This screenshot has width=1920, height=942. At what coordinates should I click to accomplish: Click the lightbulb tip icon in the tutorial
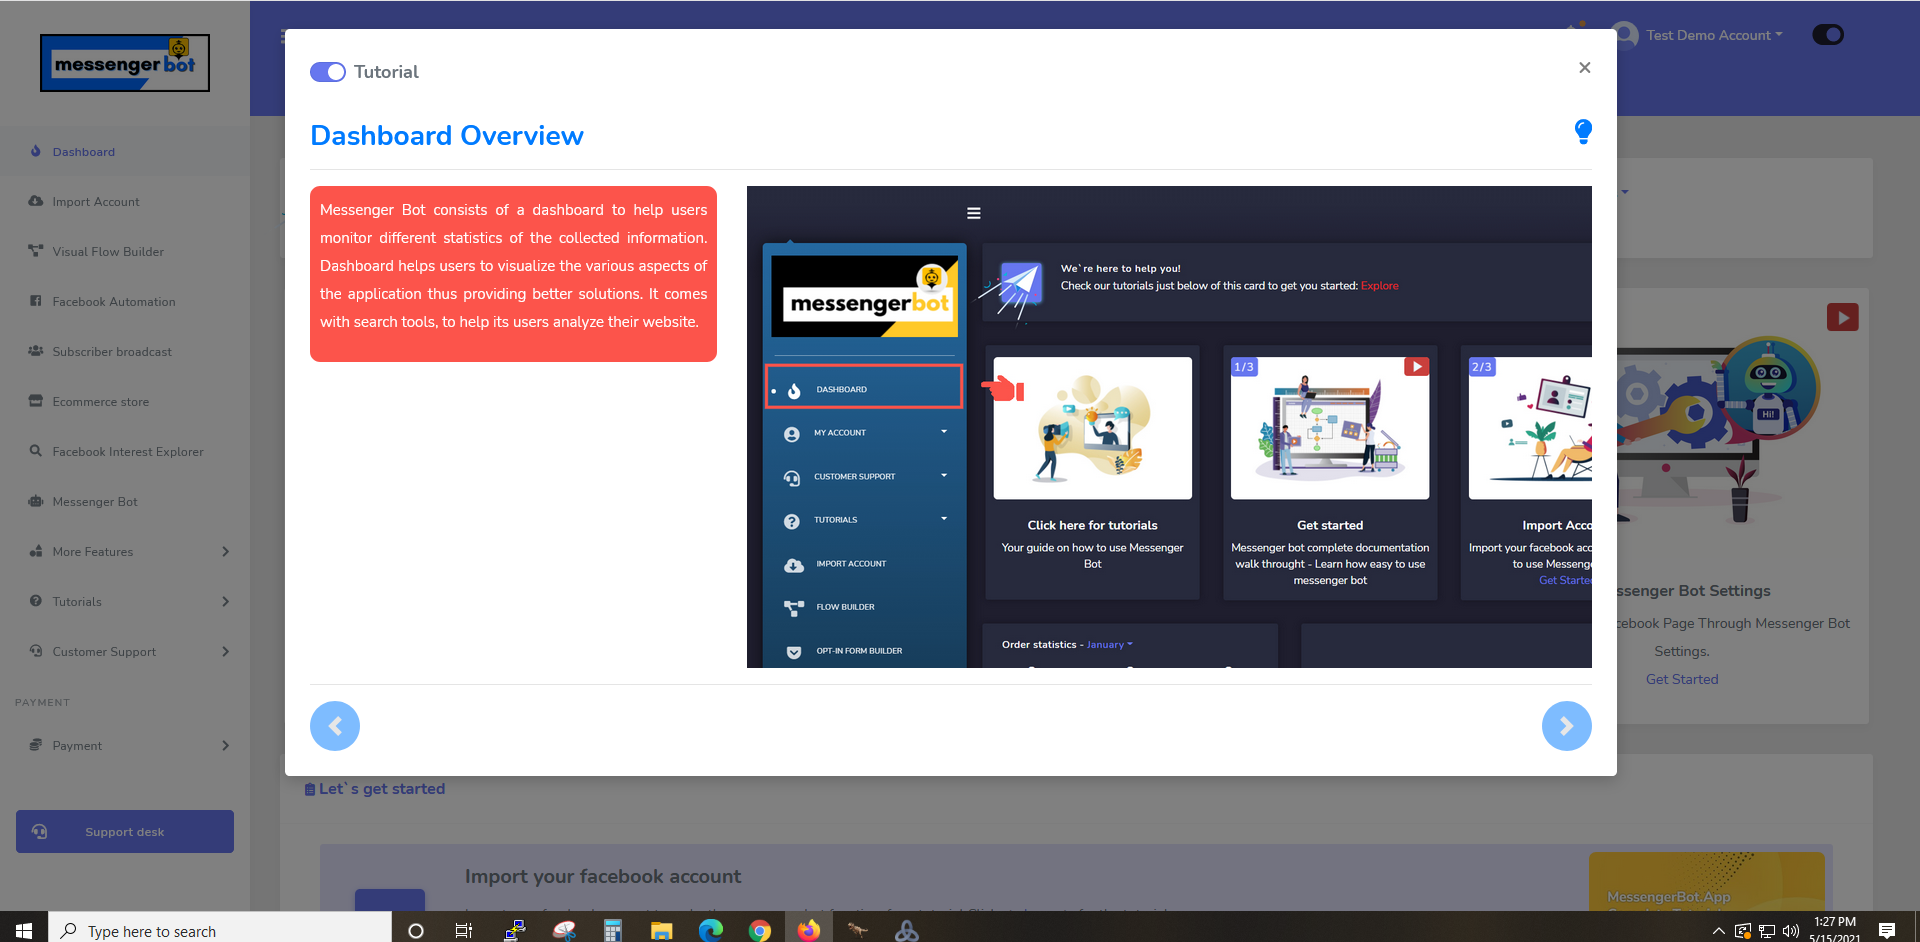click(x=1583, y=131)
